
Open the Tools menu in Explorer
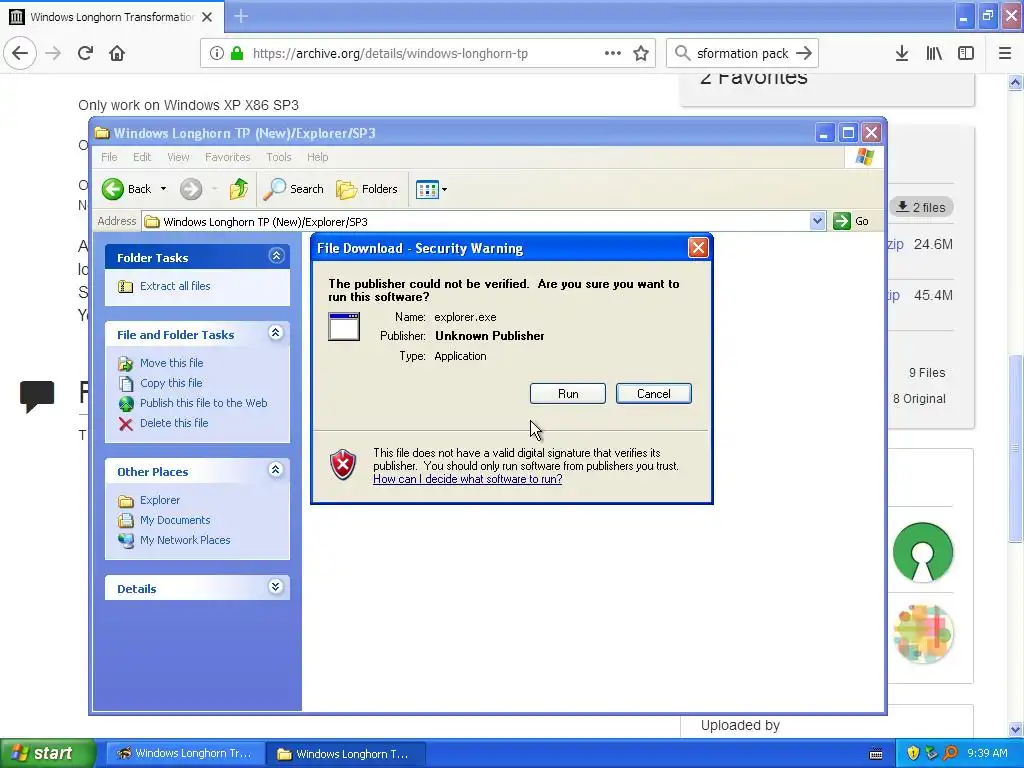pos(278,157)
